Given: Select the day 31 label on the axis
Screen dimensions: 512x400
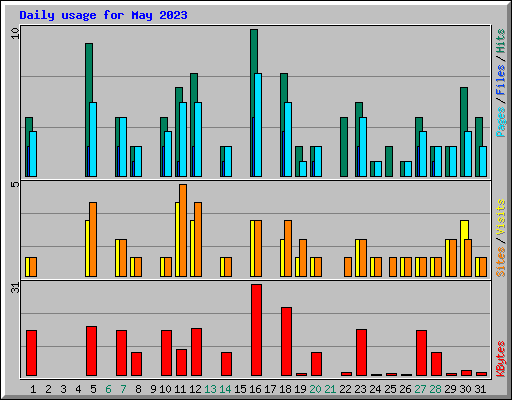Looking at the screenshot, I should [x=480, y=389].
